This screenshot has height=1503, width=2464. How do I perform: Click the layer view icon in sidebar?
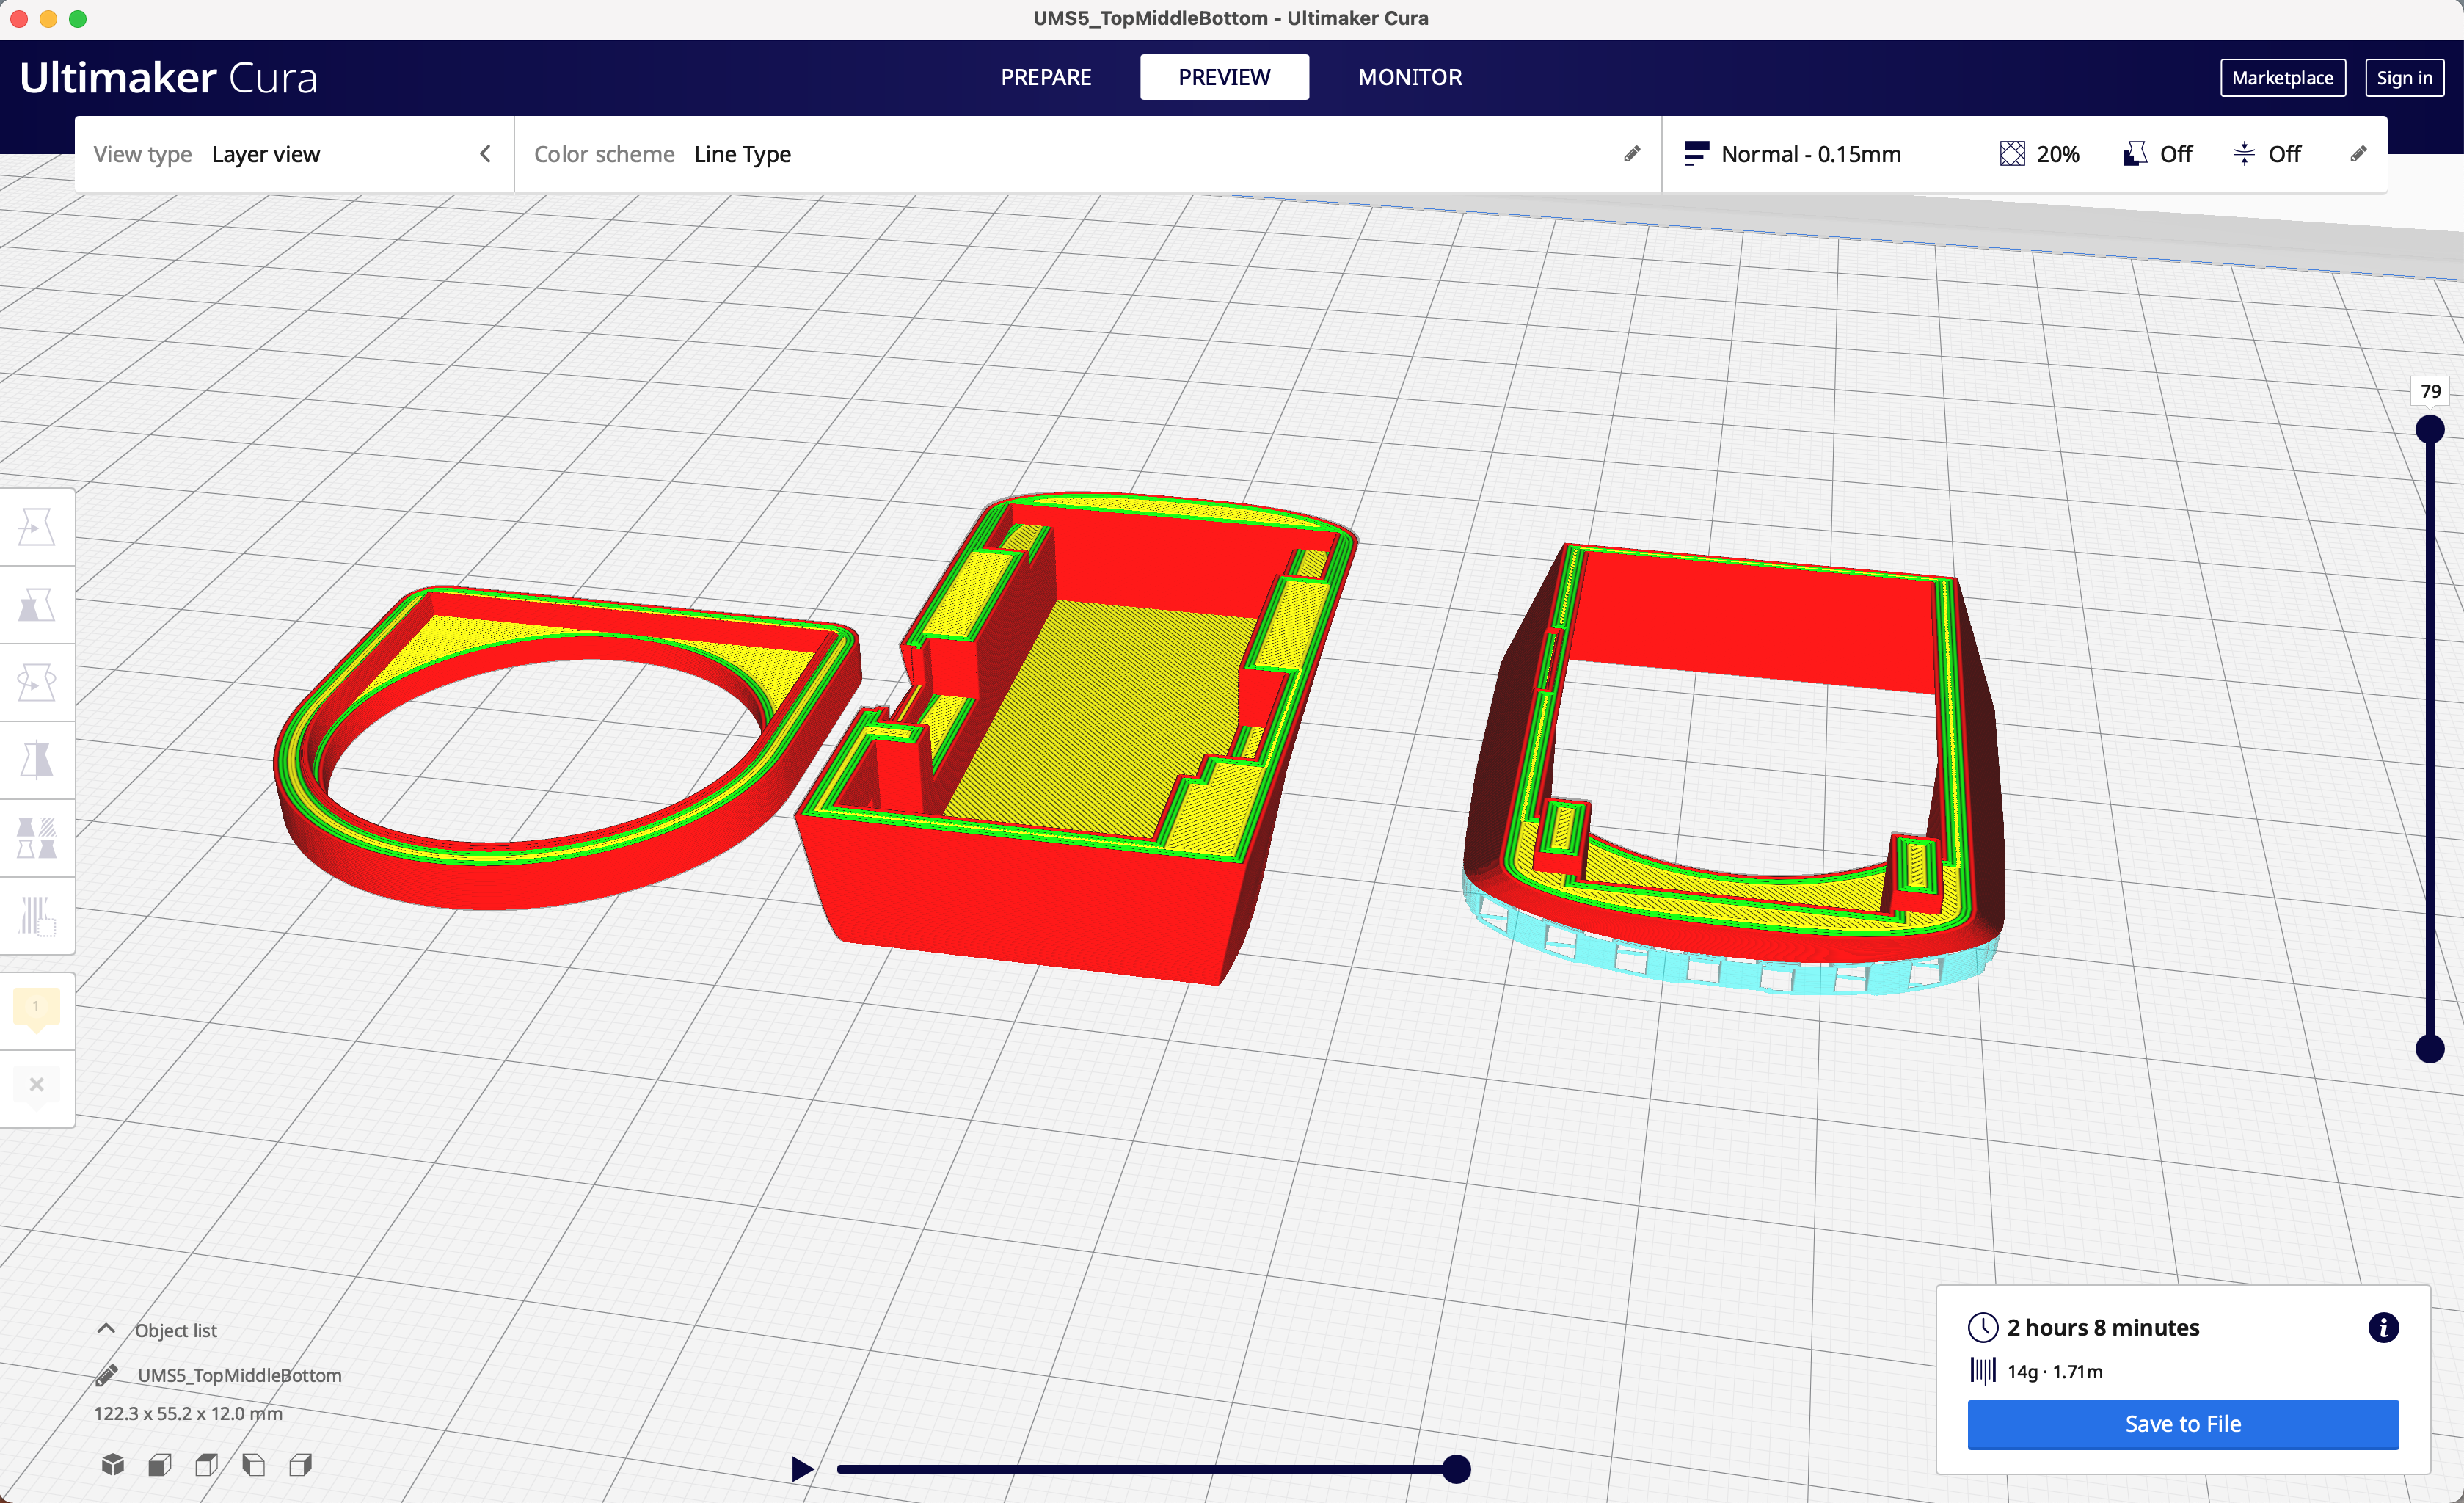[x=35, y=920]
